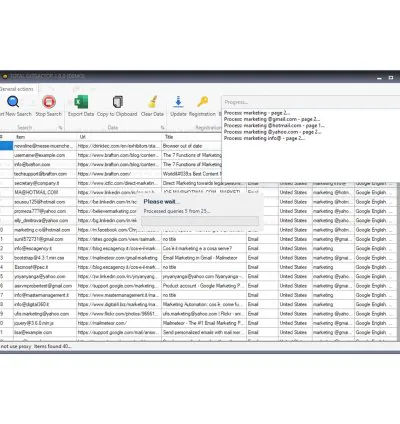Click the application icon in the title bar
The height and width of the screenshot is (424, 400).
click(5, 76)
